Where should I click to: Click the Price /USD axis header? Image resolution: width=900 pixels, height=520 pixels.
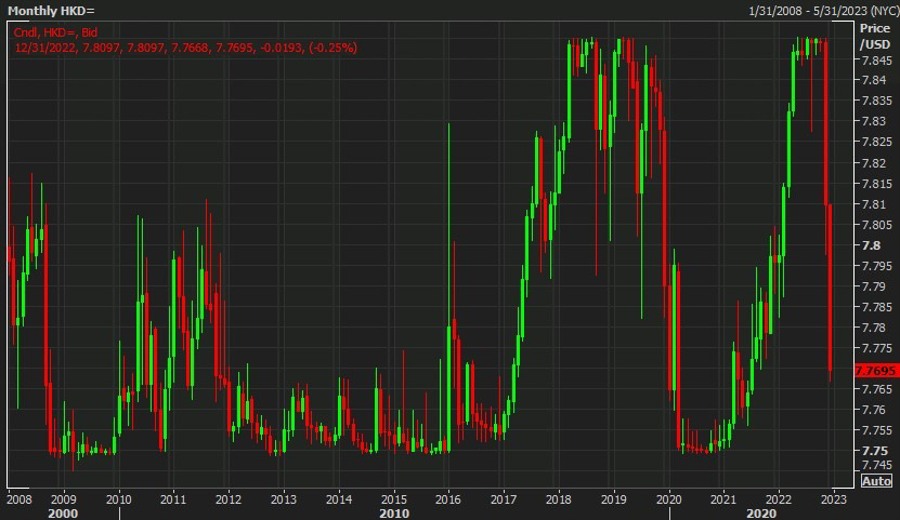[x=875, y=36]
